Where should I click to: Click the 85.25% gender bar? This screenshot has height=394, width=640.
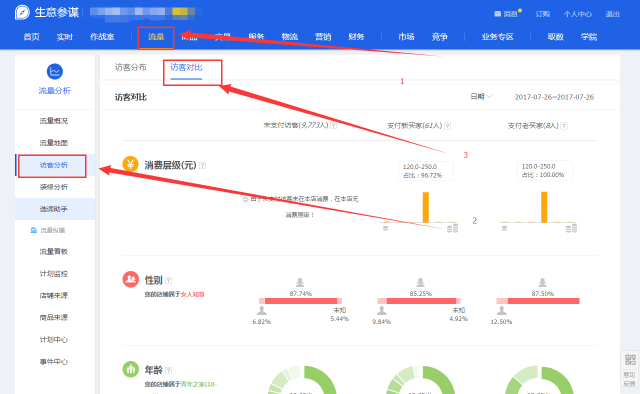(419, 301)
